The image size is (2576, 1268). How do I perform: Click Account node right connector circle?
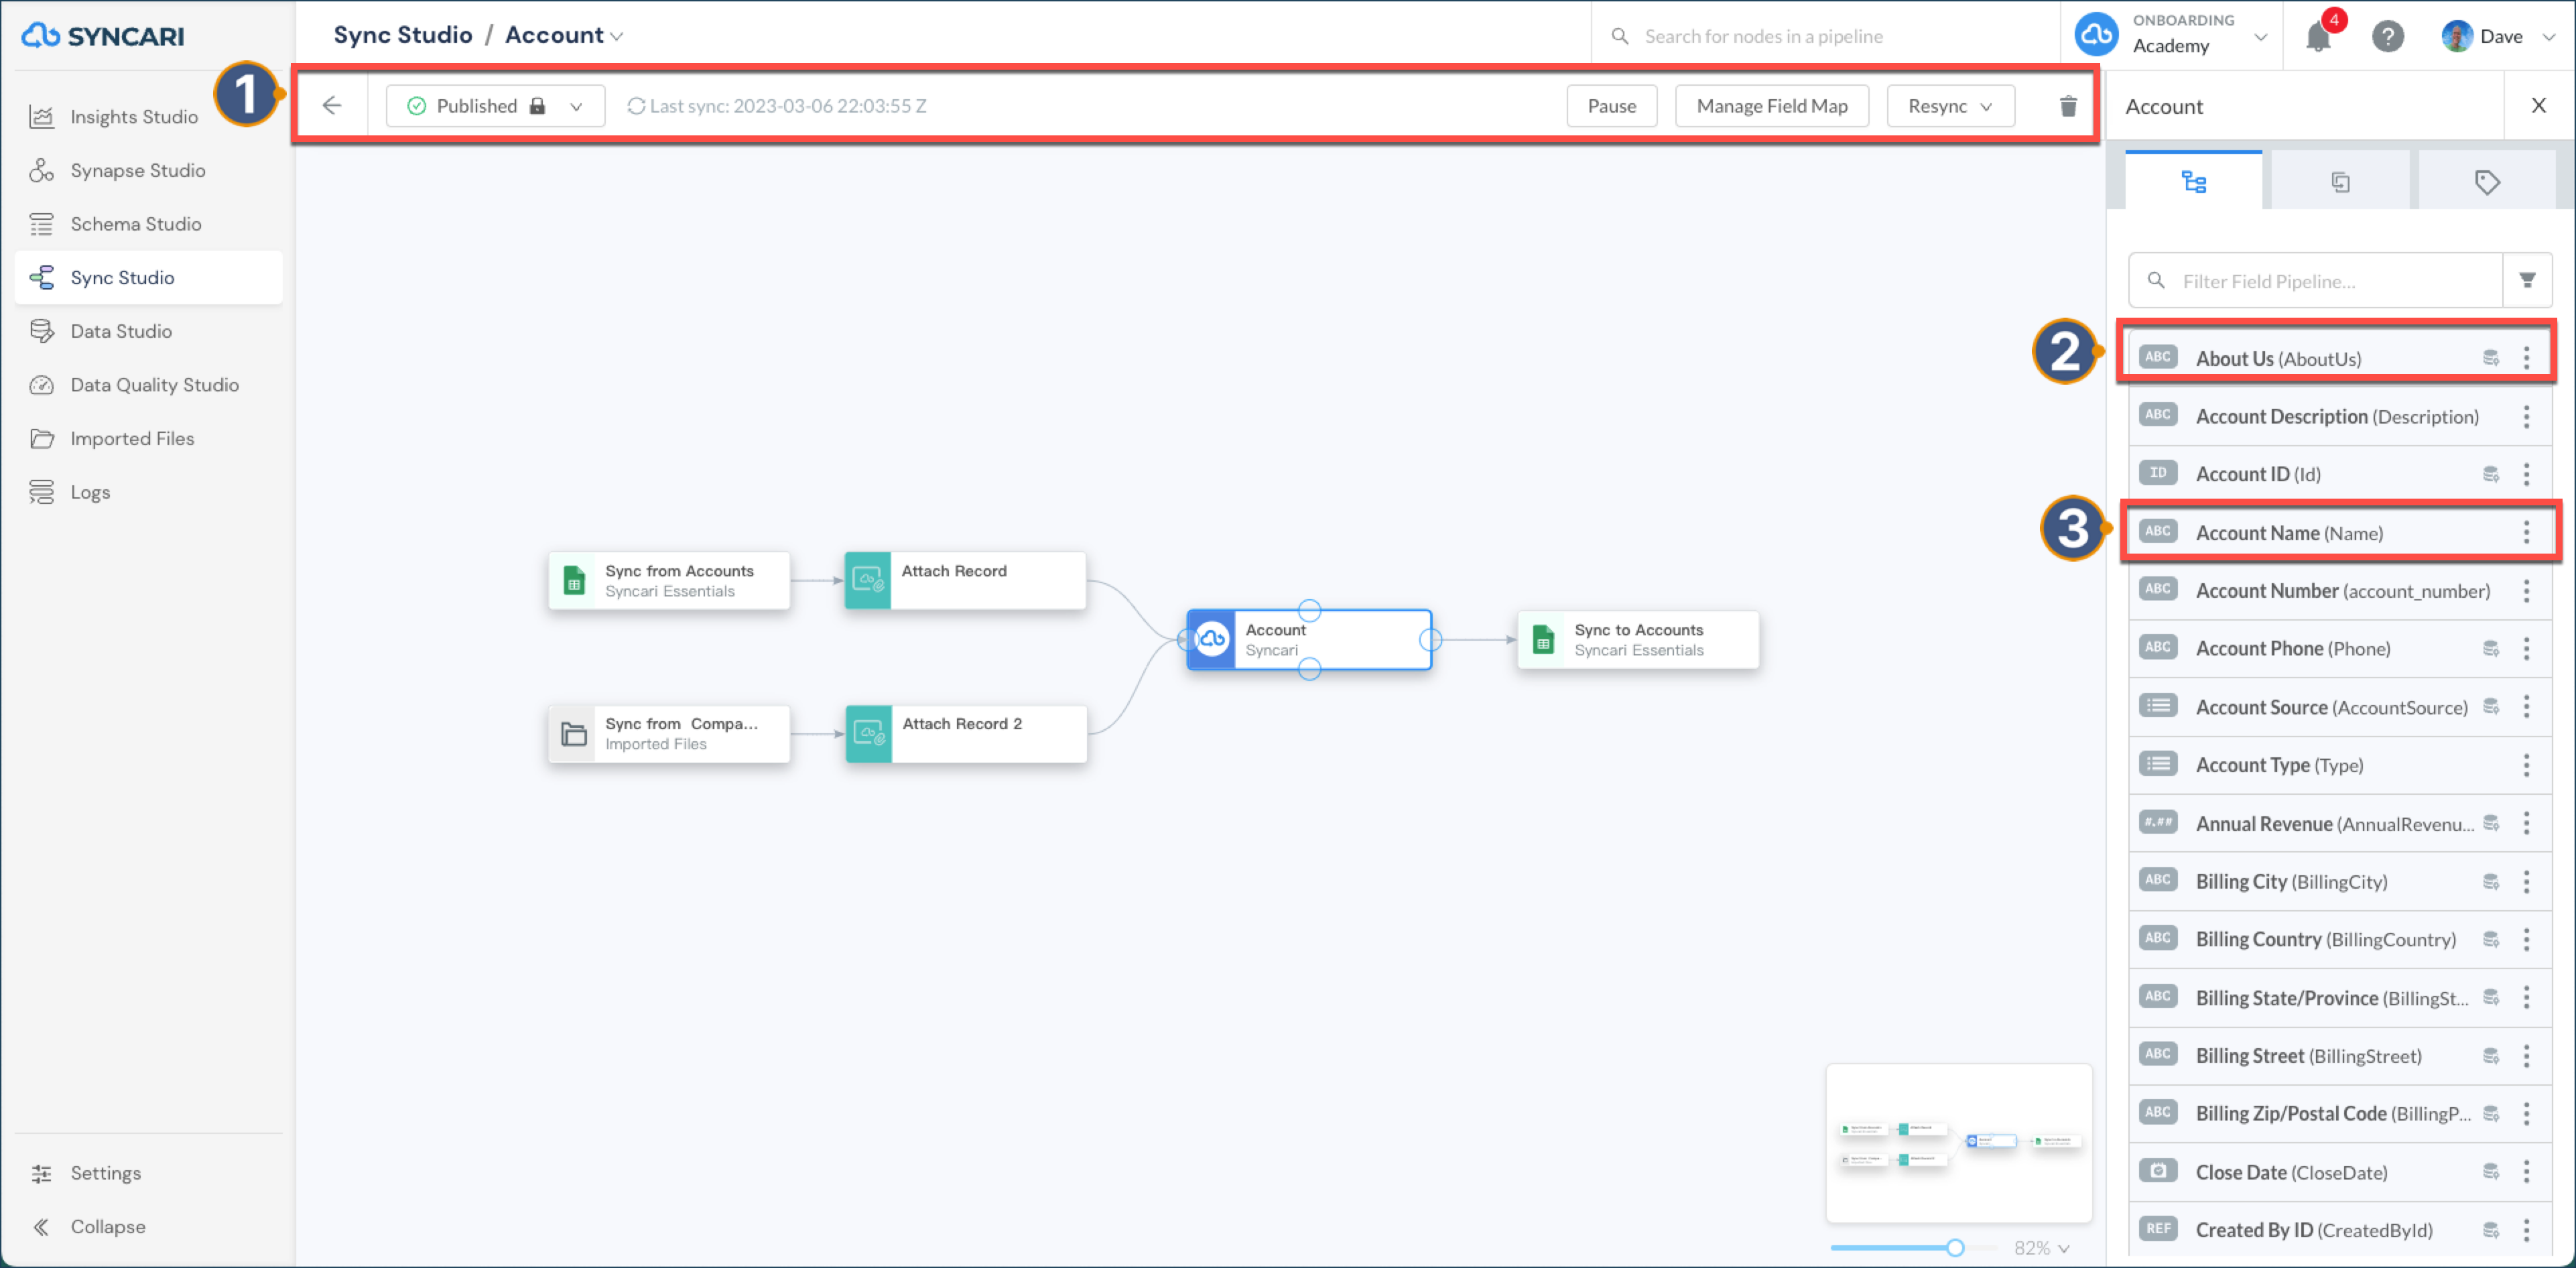1431,640
